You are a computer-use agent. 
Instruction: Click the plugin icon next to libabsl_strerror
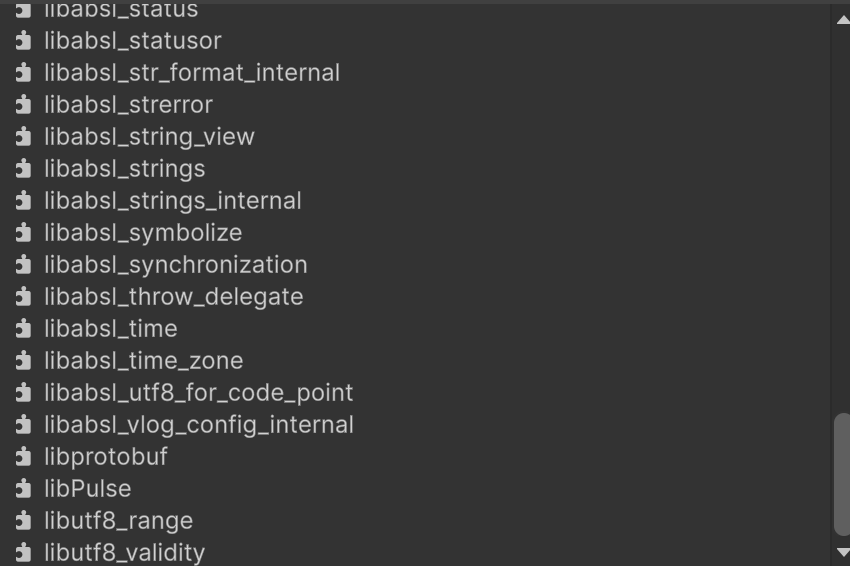(x=24, y=105)
